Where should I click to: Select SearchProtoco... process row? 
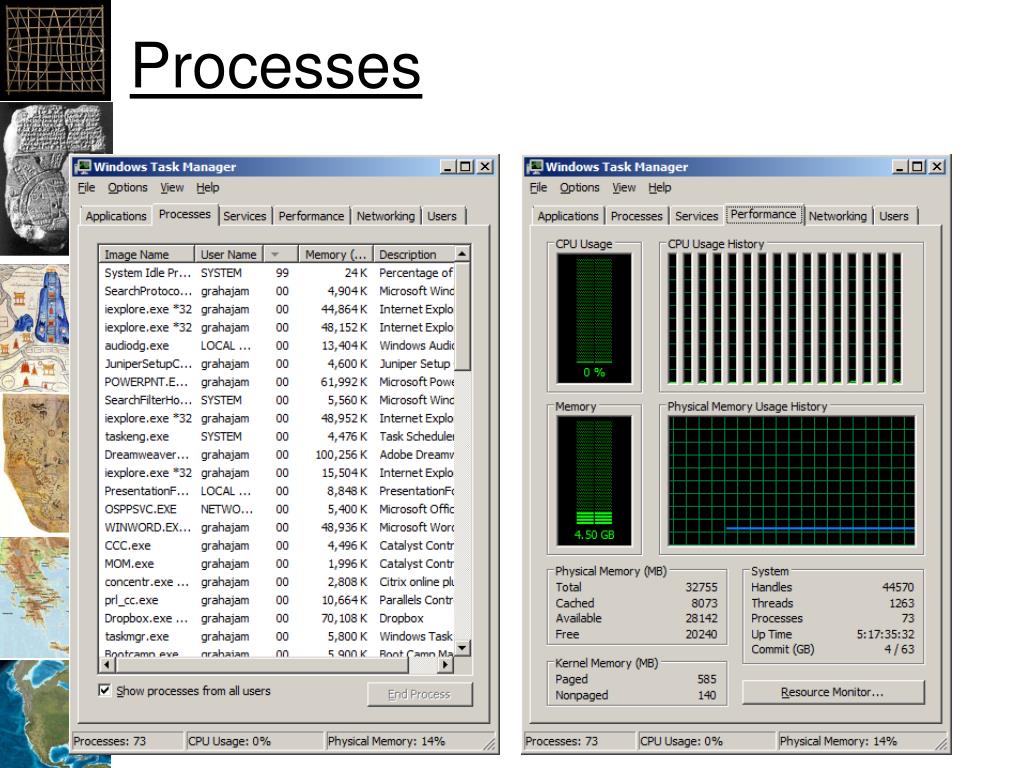(277, 291)
